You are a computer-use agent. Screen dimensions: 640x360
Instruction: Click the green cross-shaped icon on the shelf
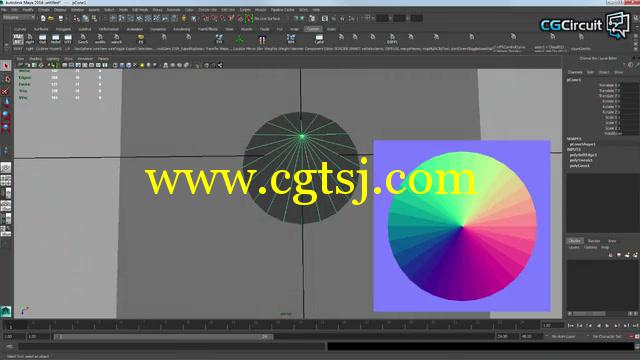[x=240, y=39]
